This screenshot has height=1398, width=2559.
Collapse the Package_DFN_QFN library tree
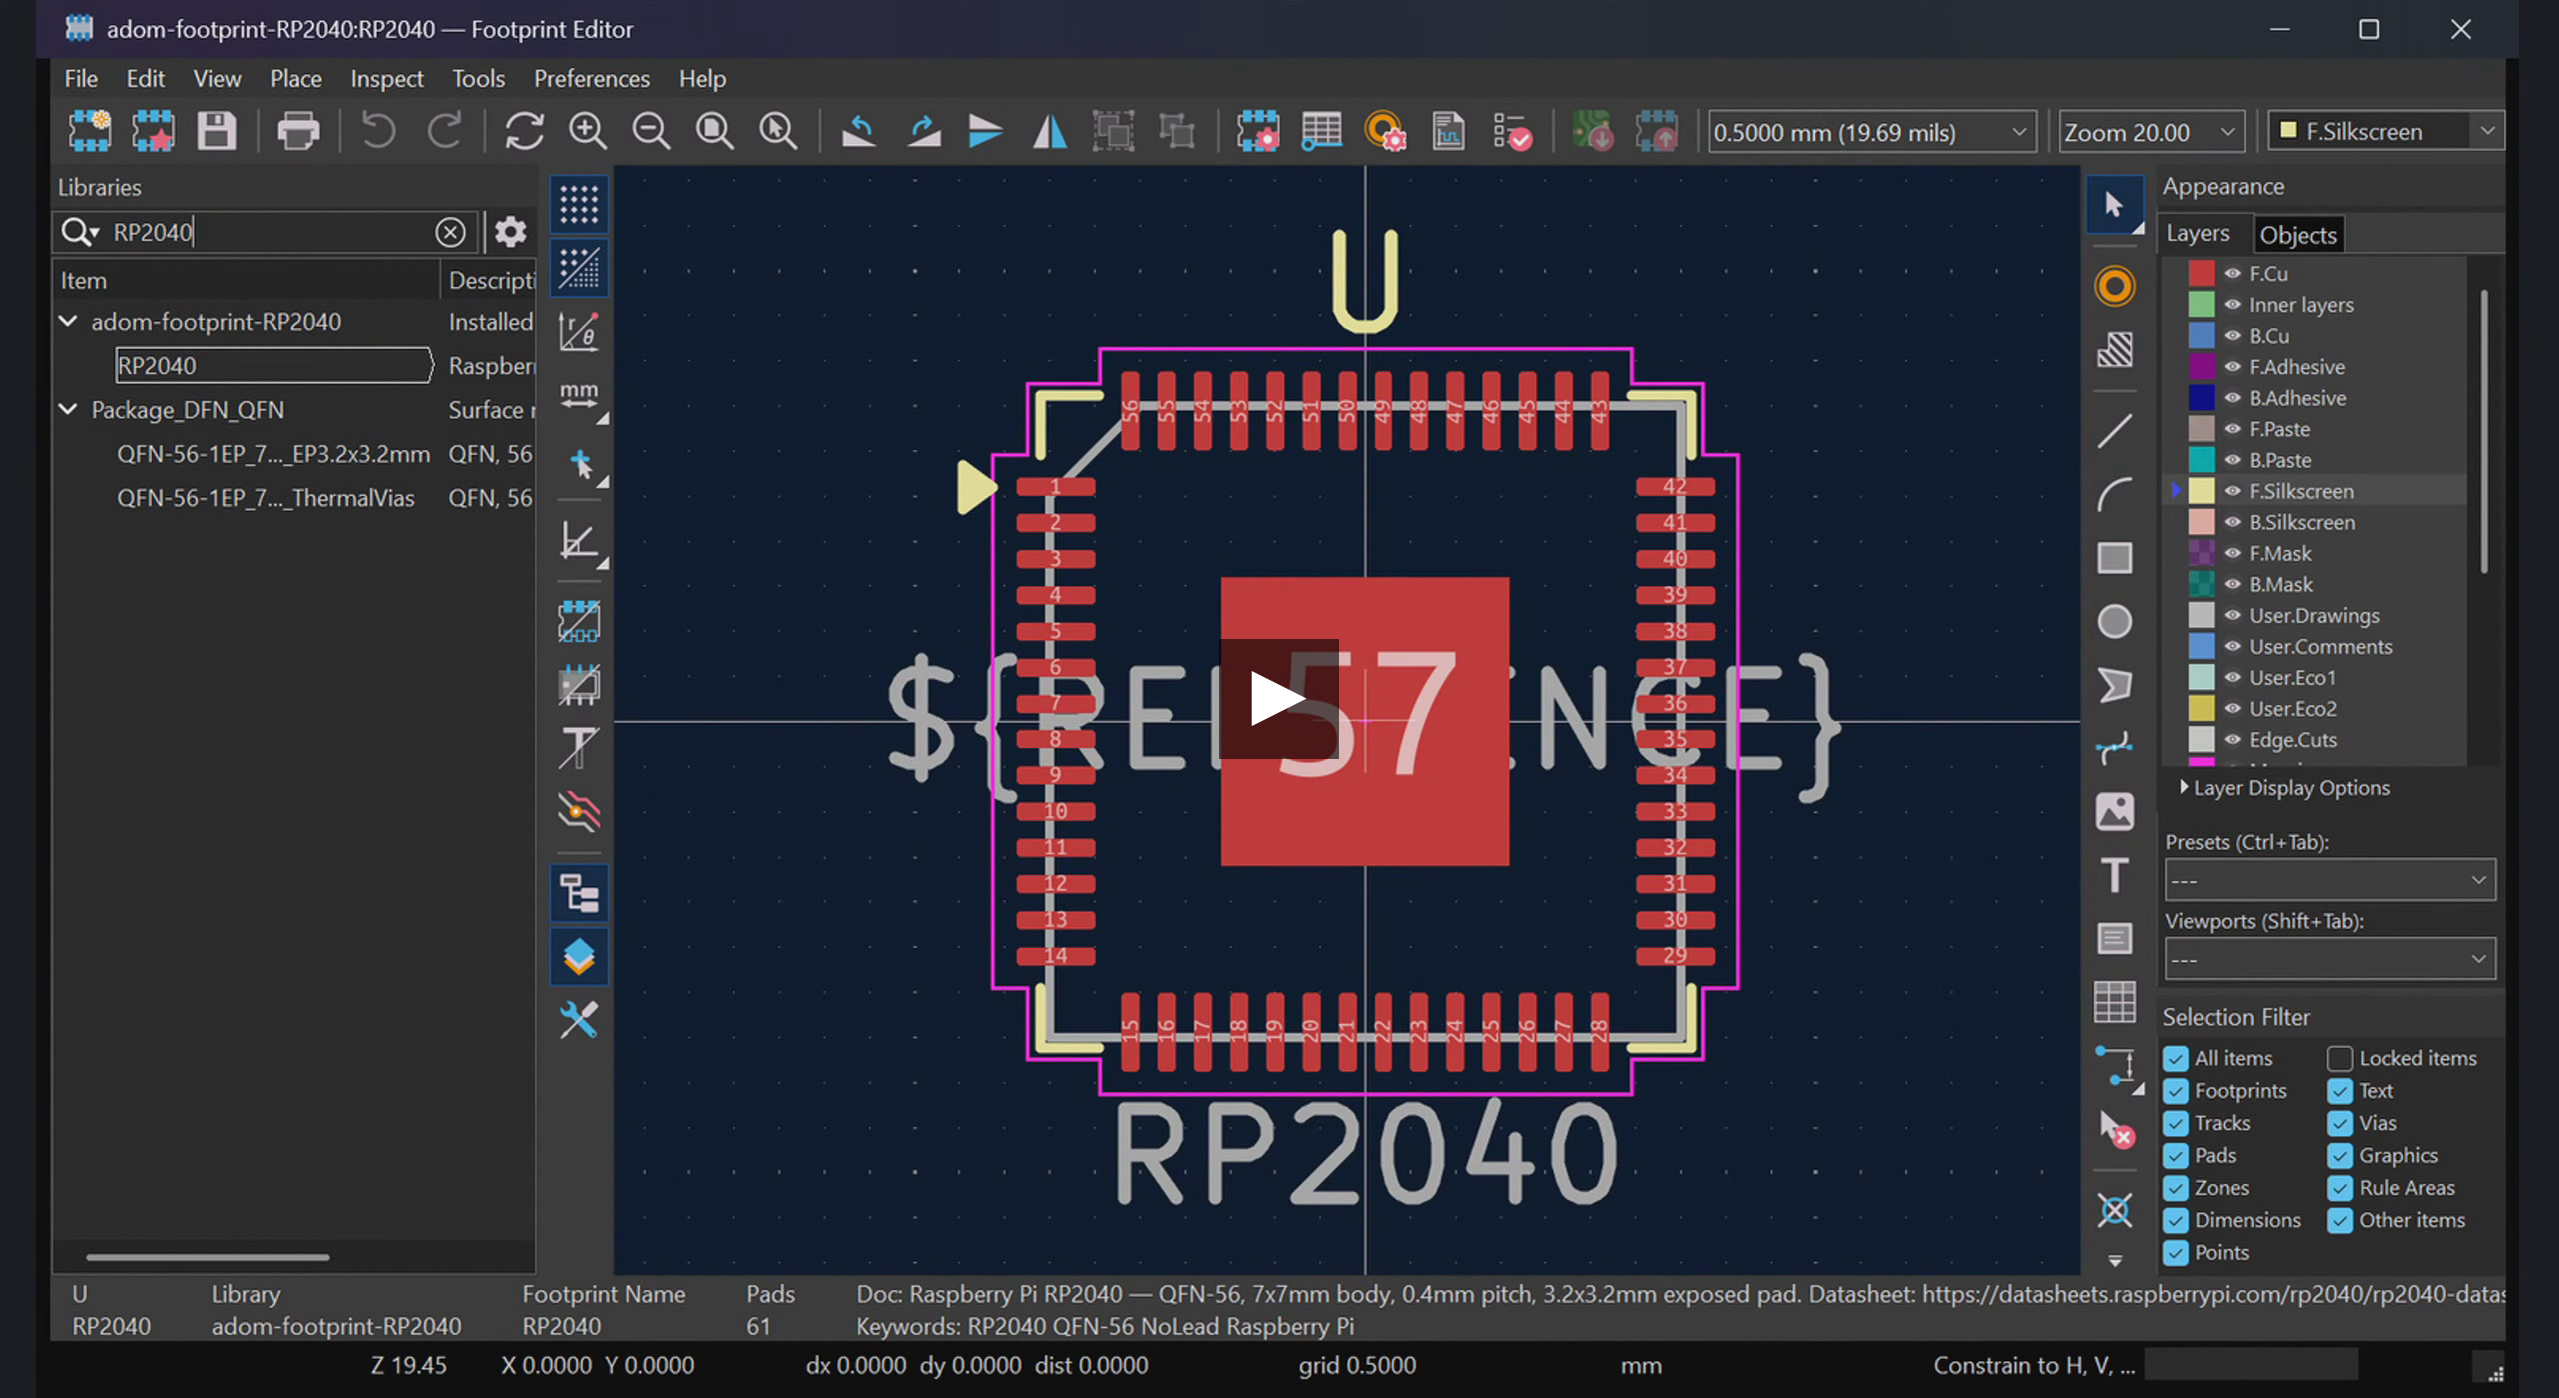[x=68, y=409]
